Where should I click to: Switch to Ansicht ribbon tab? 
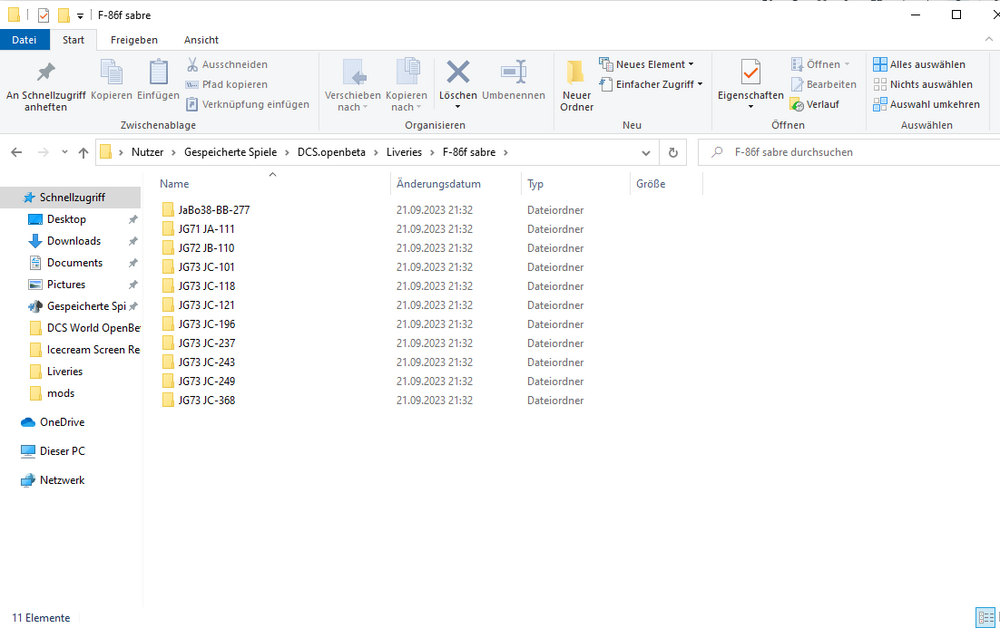click(x=202, y=40)
